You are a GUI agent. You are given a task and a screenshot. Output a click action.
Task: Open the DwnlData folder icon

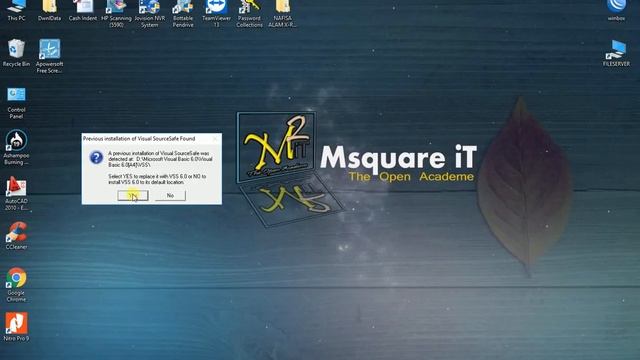coord(49,10)
